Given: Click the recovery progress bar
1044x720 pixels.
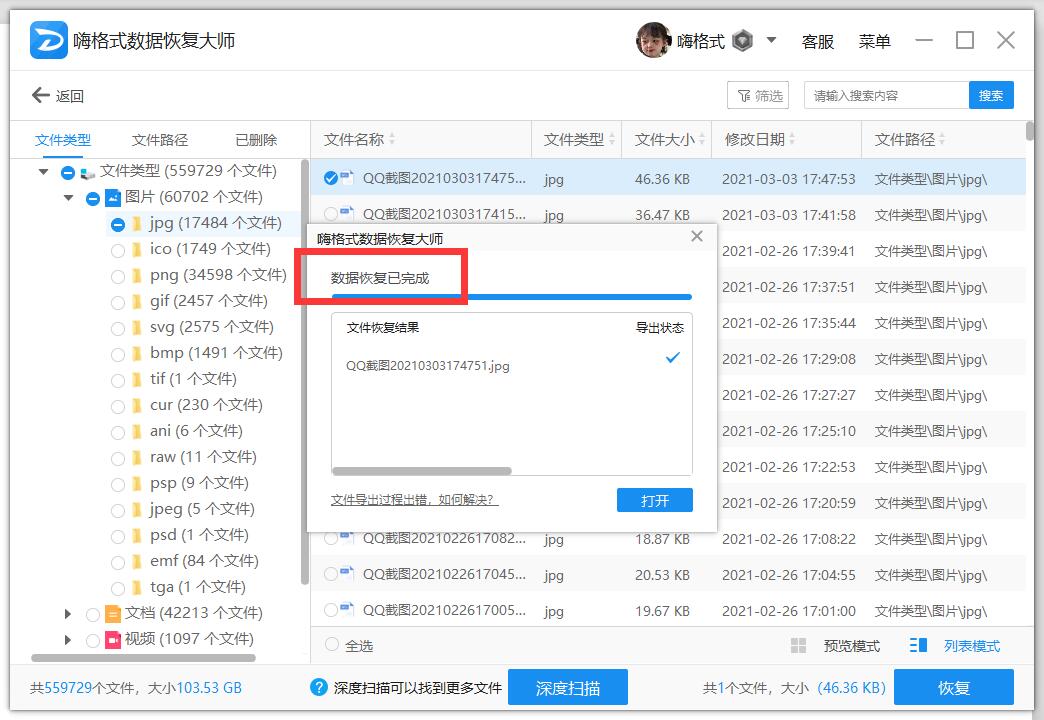Looking at the screenshot, I should (x=511, y=297).
